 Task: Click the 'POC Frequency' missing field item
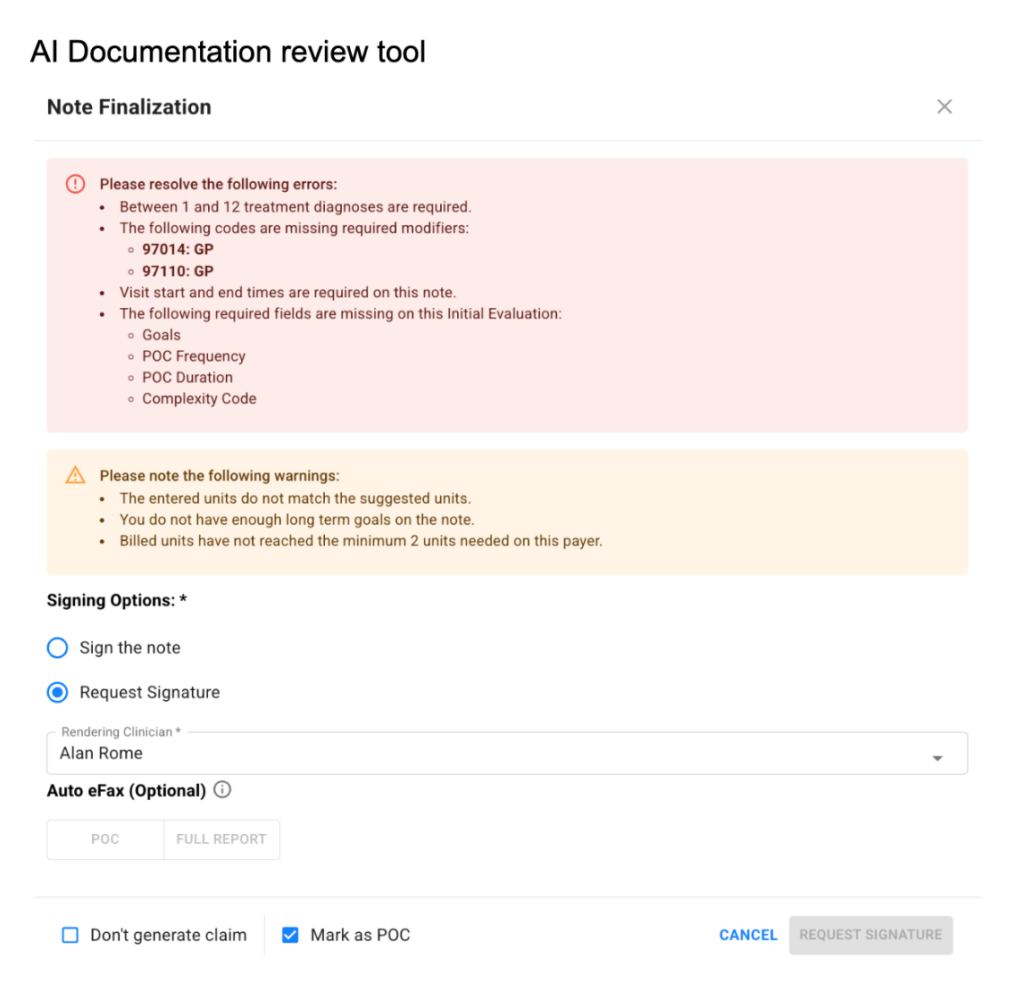193,356
